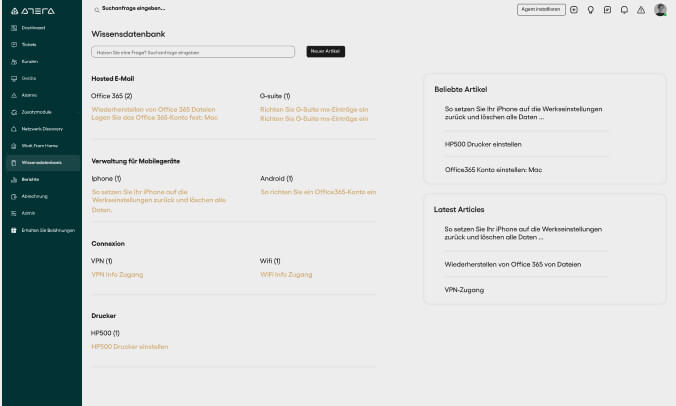Click the alerts warning triangle icon
Image resolution: width=676 pixels, height=406 pixels.
(x=641, y=10)
